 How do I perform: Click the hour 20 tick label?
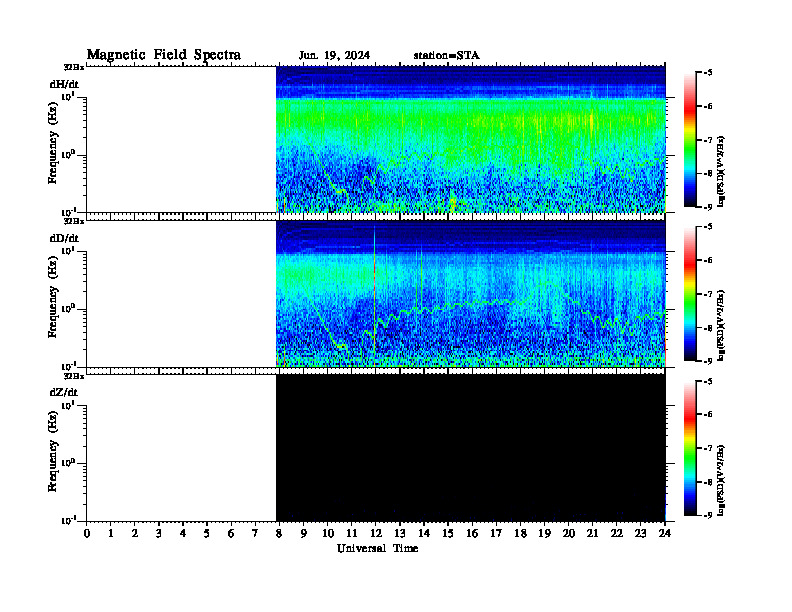569,534
